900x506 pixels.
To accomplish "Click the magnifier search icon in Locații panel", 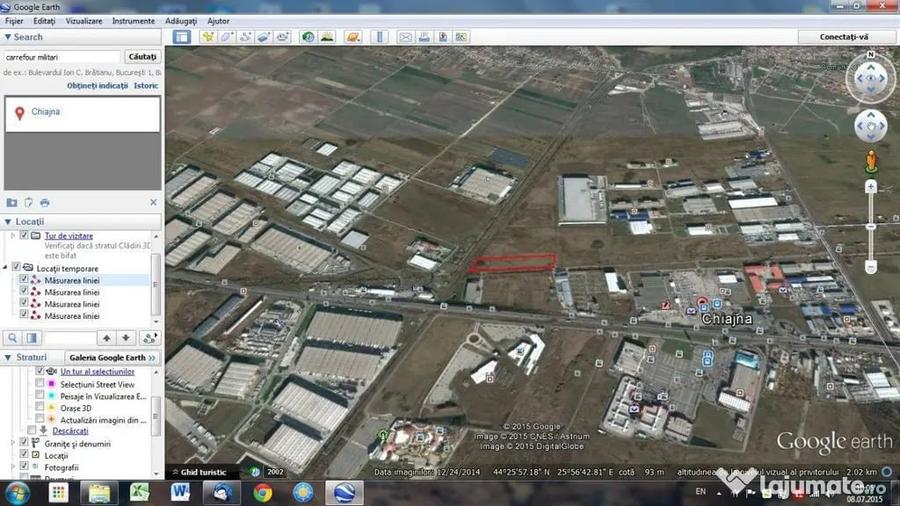I will (x=13, y=338).
